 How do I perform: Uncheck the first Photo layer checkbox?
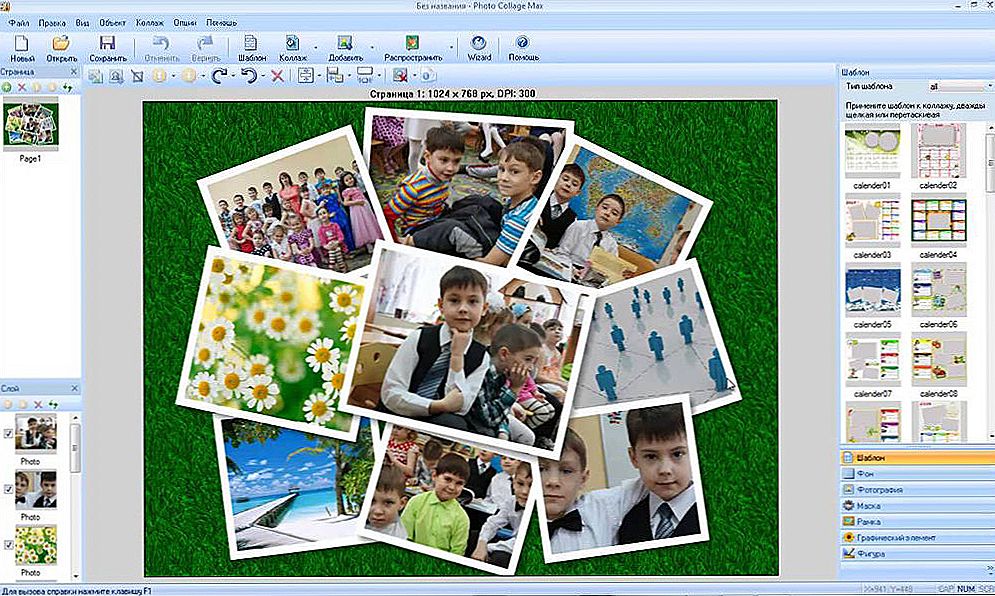coord(9,433)
